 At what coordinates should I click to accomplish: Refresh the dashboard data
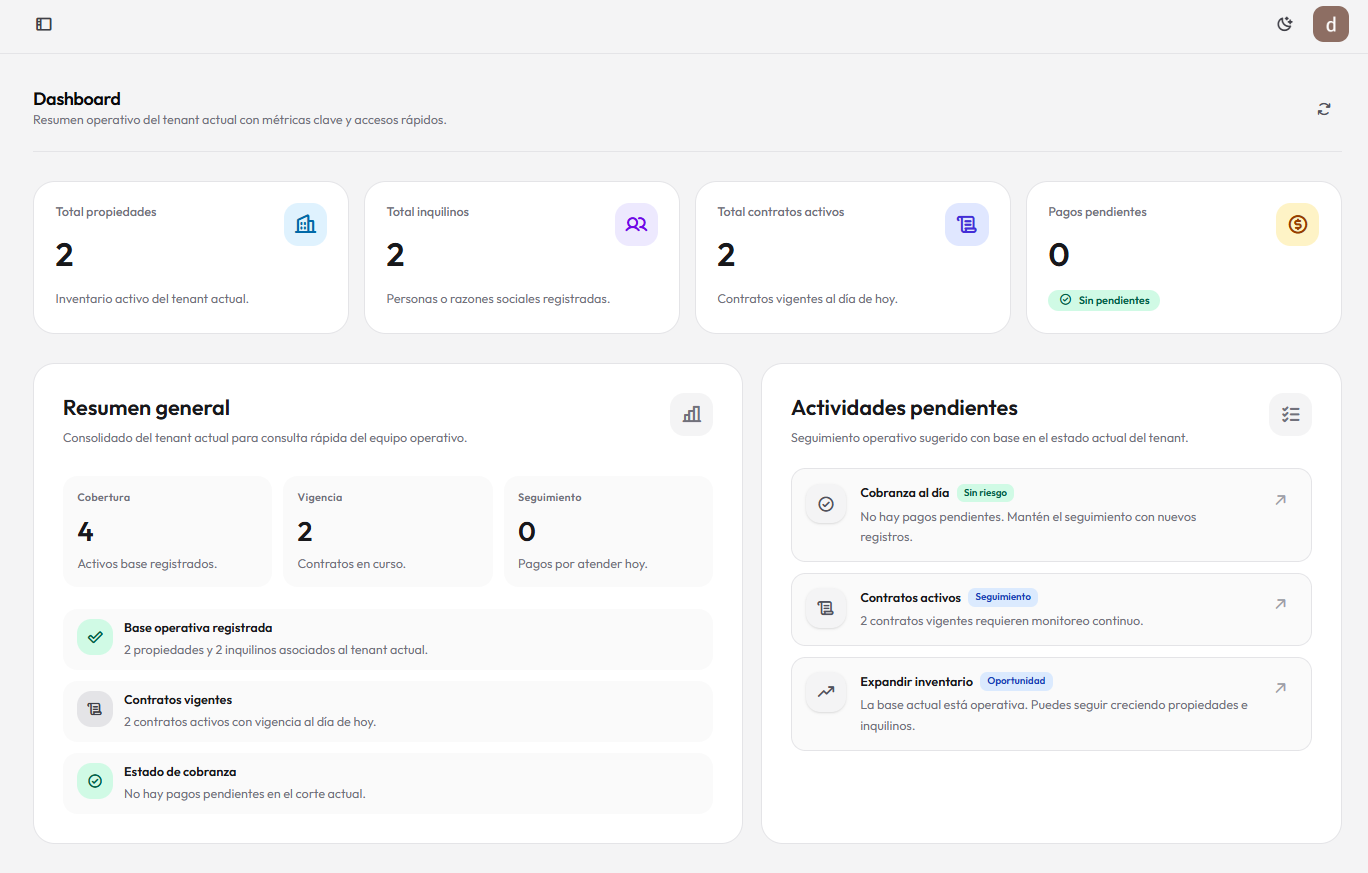pyautogui.click(x=1324, y=109)
